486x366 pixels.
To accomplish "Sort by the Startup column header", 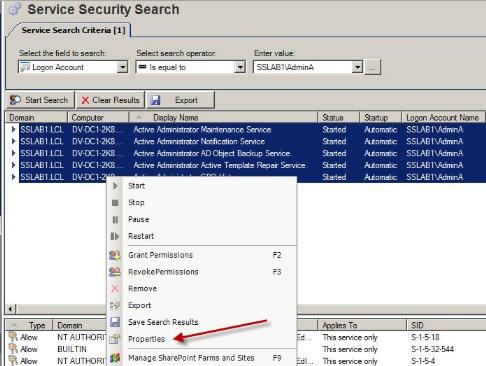I will point(381,118).
